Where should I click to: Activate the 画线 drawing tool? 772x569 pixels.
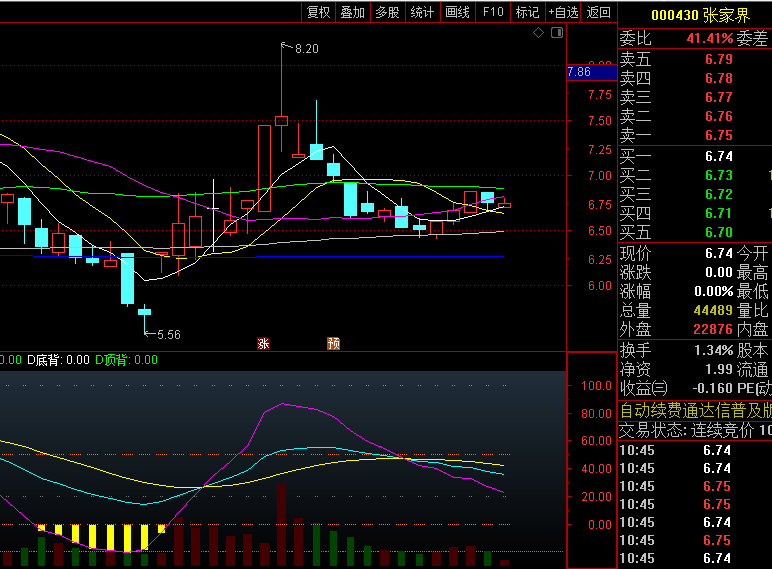(457, 12)
